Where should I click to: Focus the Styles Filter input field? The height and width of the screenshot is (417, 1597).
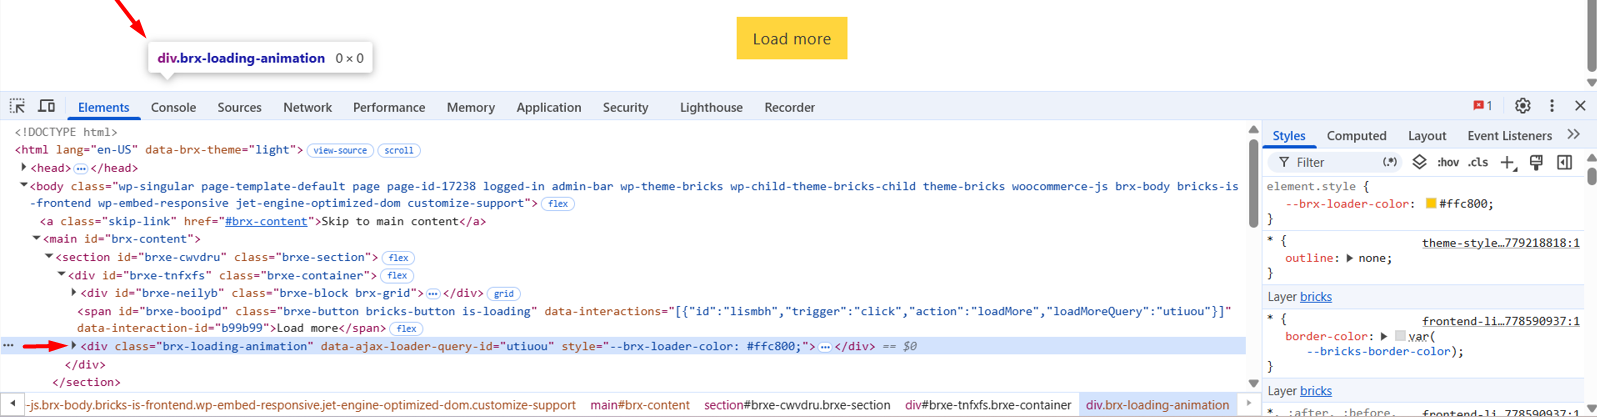[x=1333, y=162]
